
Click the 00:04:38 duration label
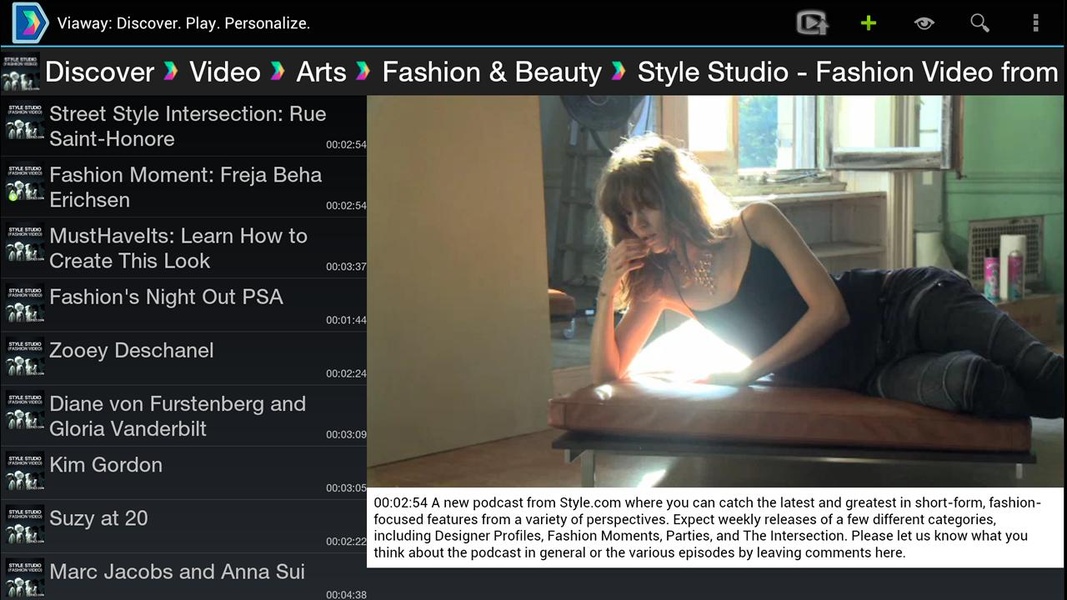[346, 595]
